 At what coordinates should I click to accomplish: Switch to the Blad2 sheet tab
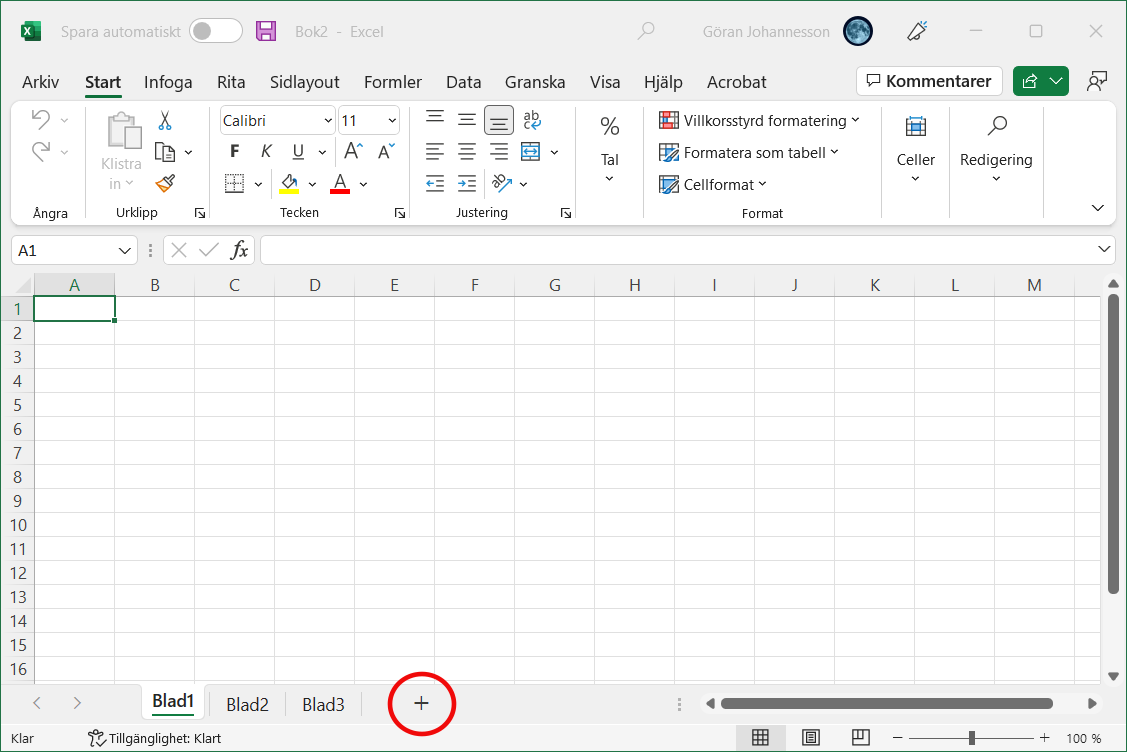point(247,705)
